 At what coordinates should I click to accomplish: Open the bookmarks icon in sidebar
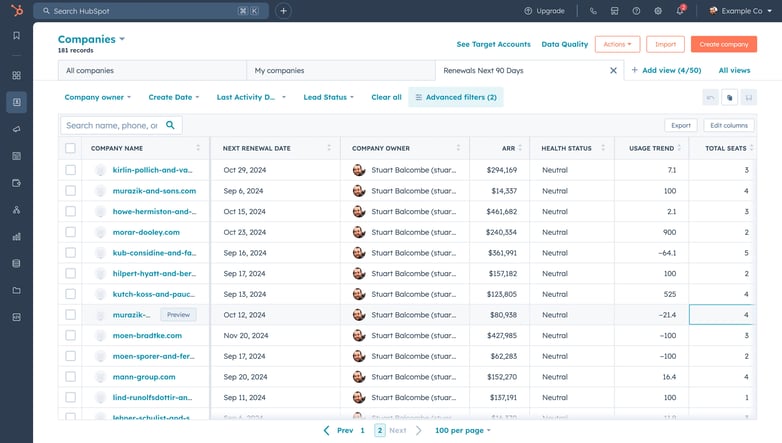[x=16, y=35]
